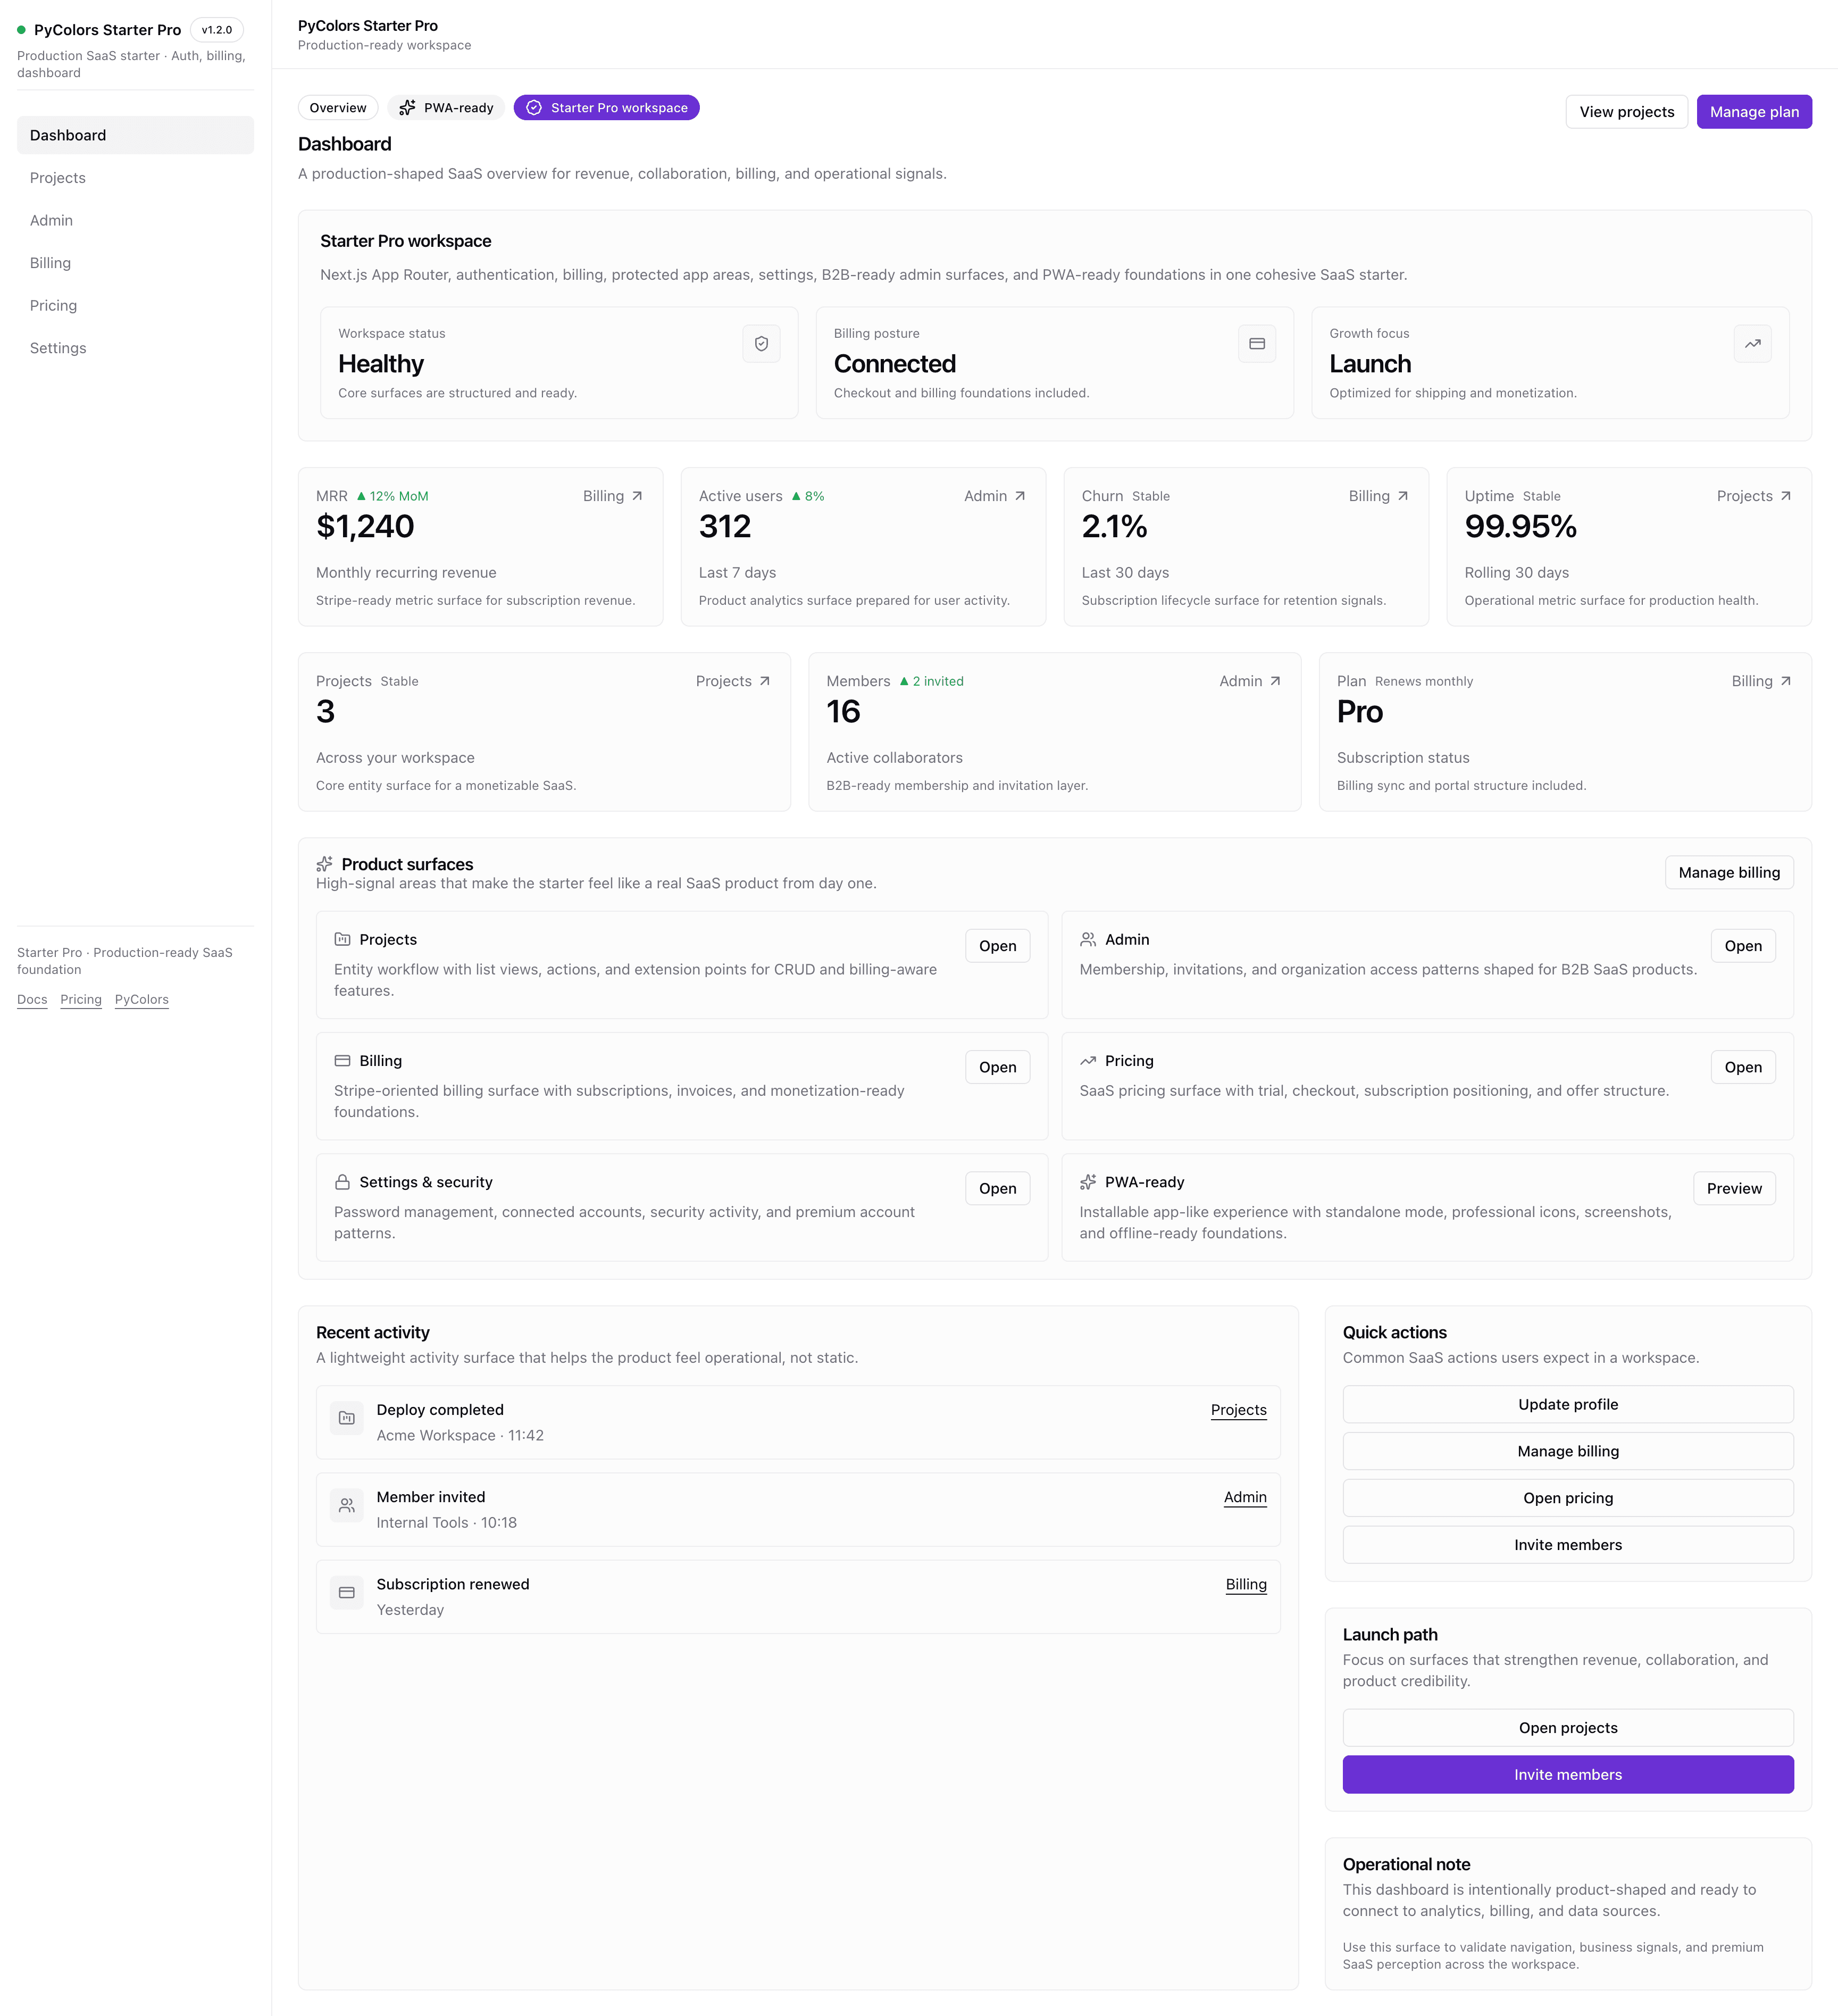Screen dimensions: 1838x2016
Task: Select Dashboard in the sidebar
Action: [135, 135]
